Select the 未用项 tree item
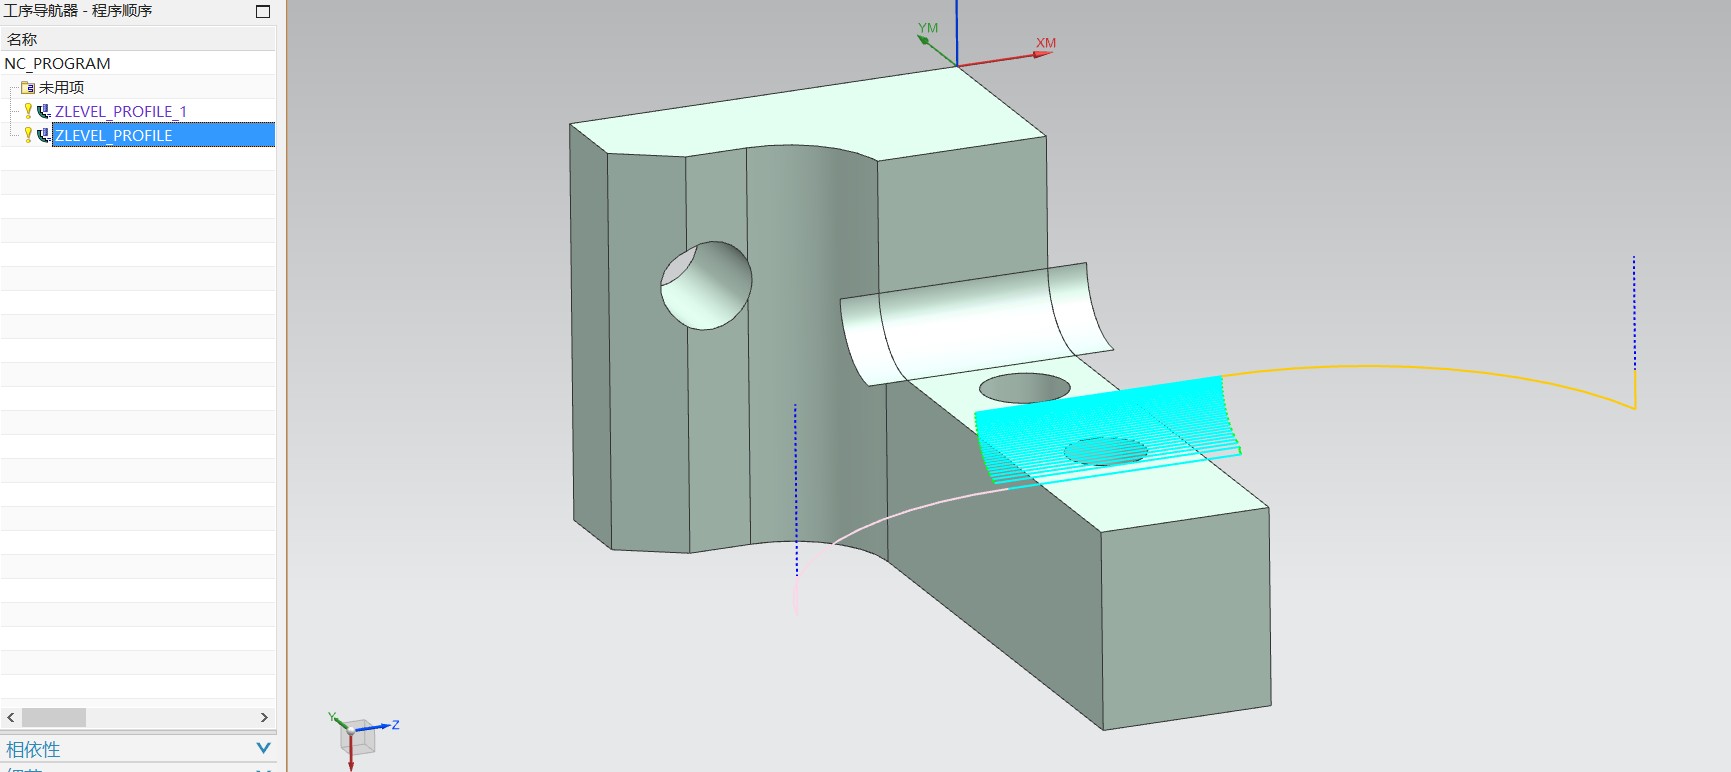This screenshot has width=1731, height=772. click(61, 87)
